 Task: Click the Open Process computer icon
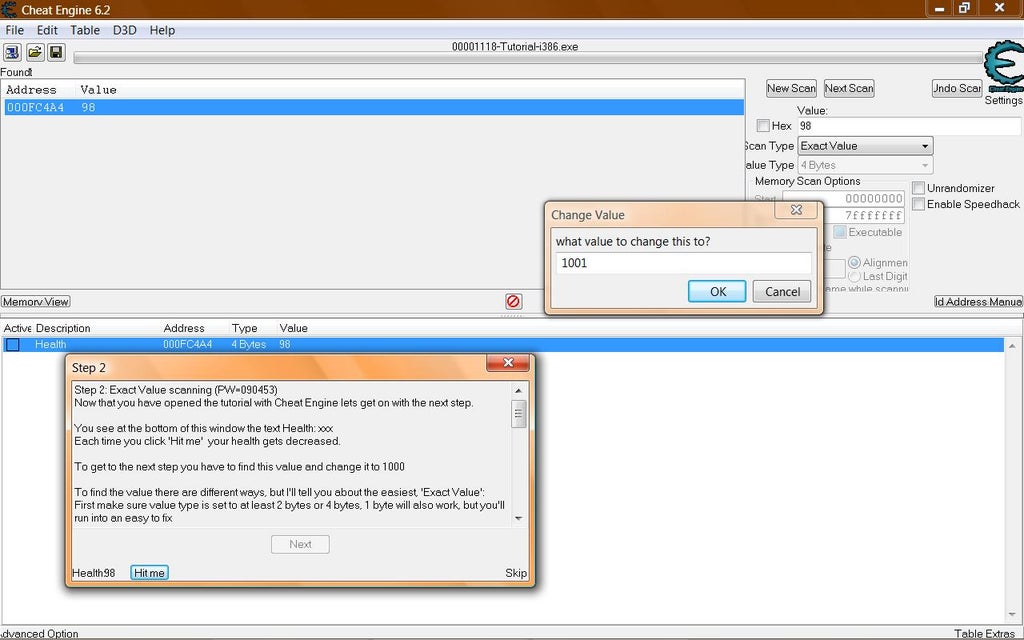[13, 52]
